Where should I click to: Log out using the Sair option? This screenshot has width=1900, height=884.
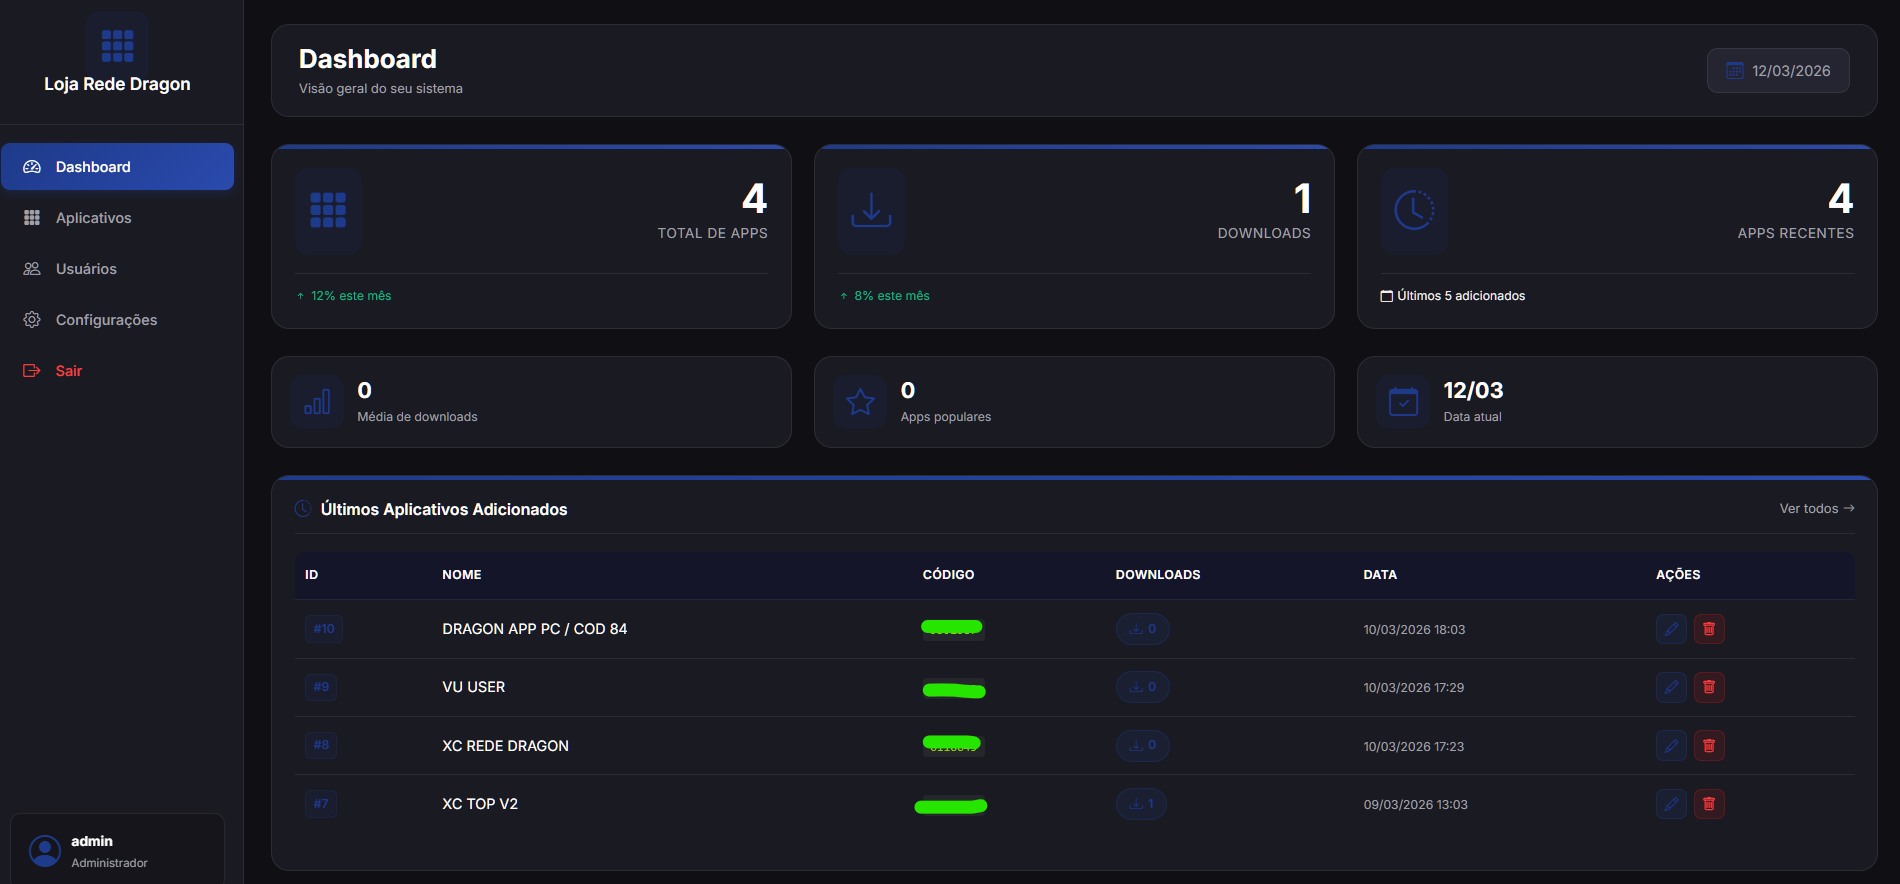(68, 371)
